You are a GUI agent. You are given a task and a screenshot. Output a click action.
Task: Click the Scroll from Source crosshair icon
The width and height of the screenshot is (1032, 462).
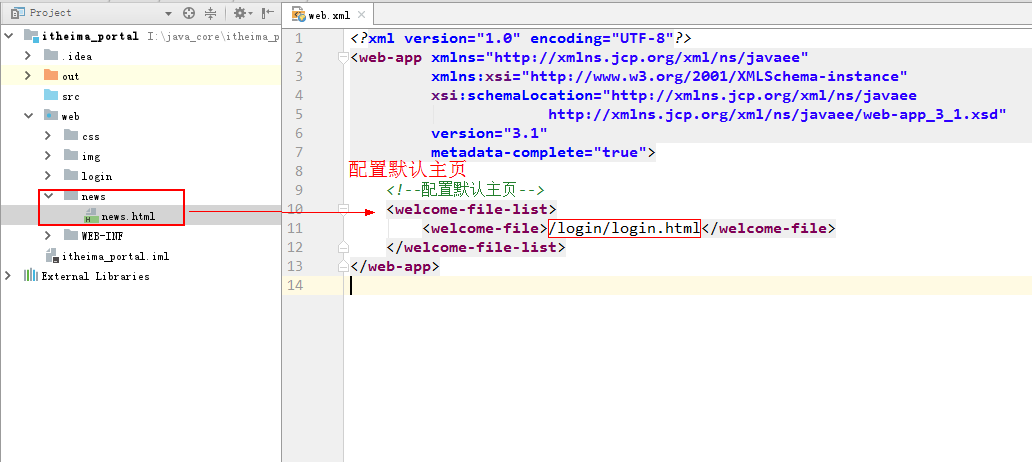190,13
